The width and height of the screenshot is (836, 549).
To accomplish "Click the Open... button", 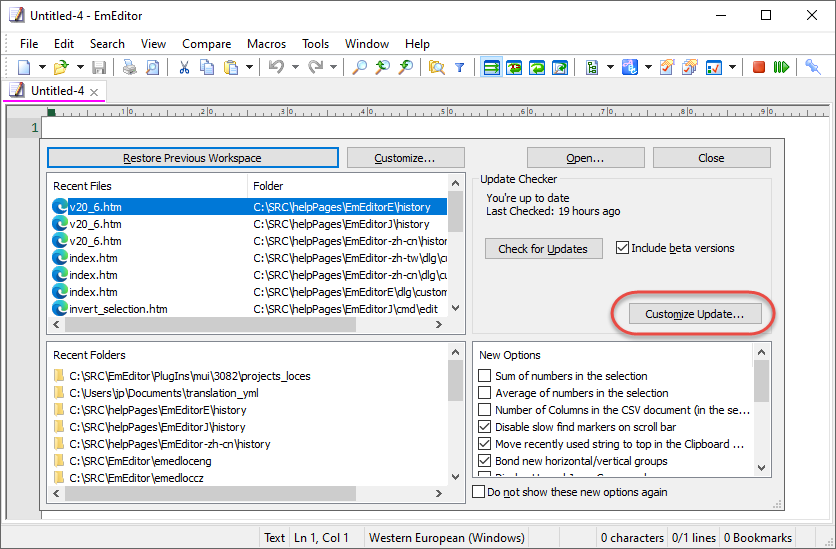I will click(585, 158).
